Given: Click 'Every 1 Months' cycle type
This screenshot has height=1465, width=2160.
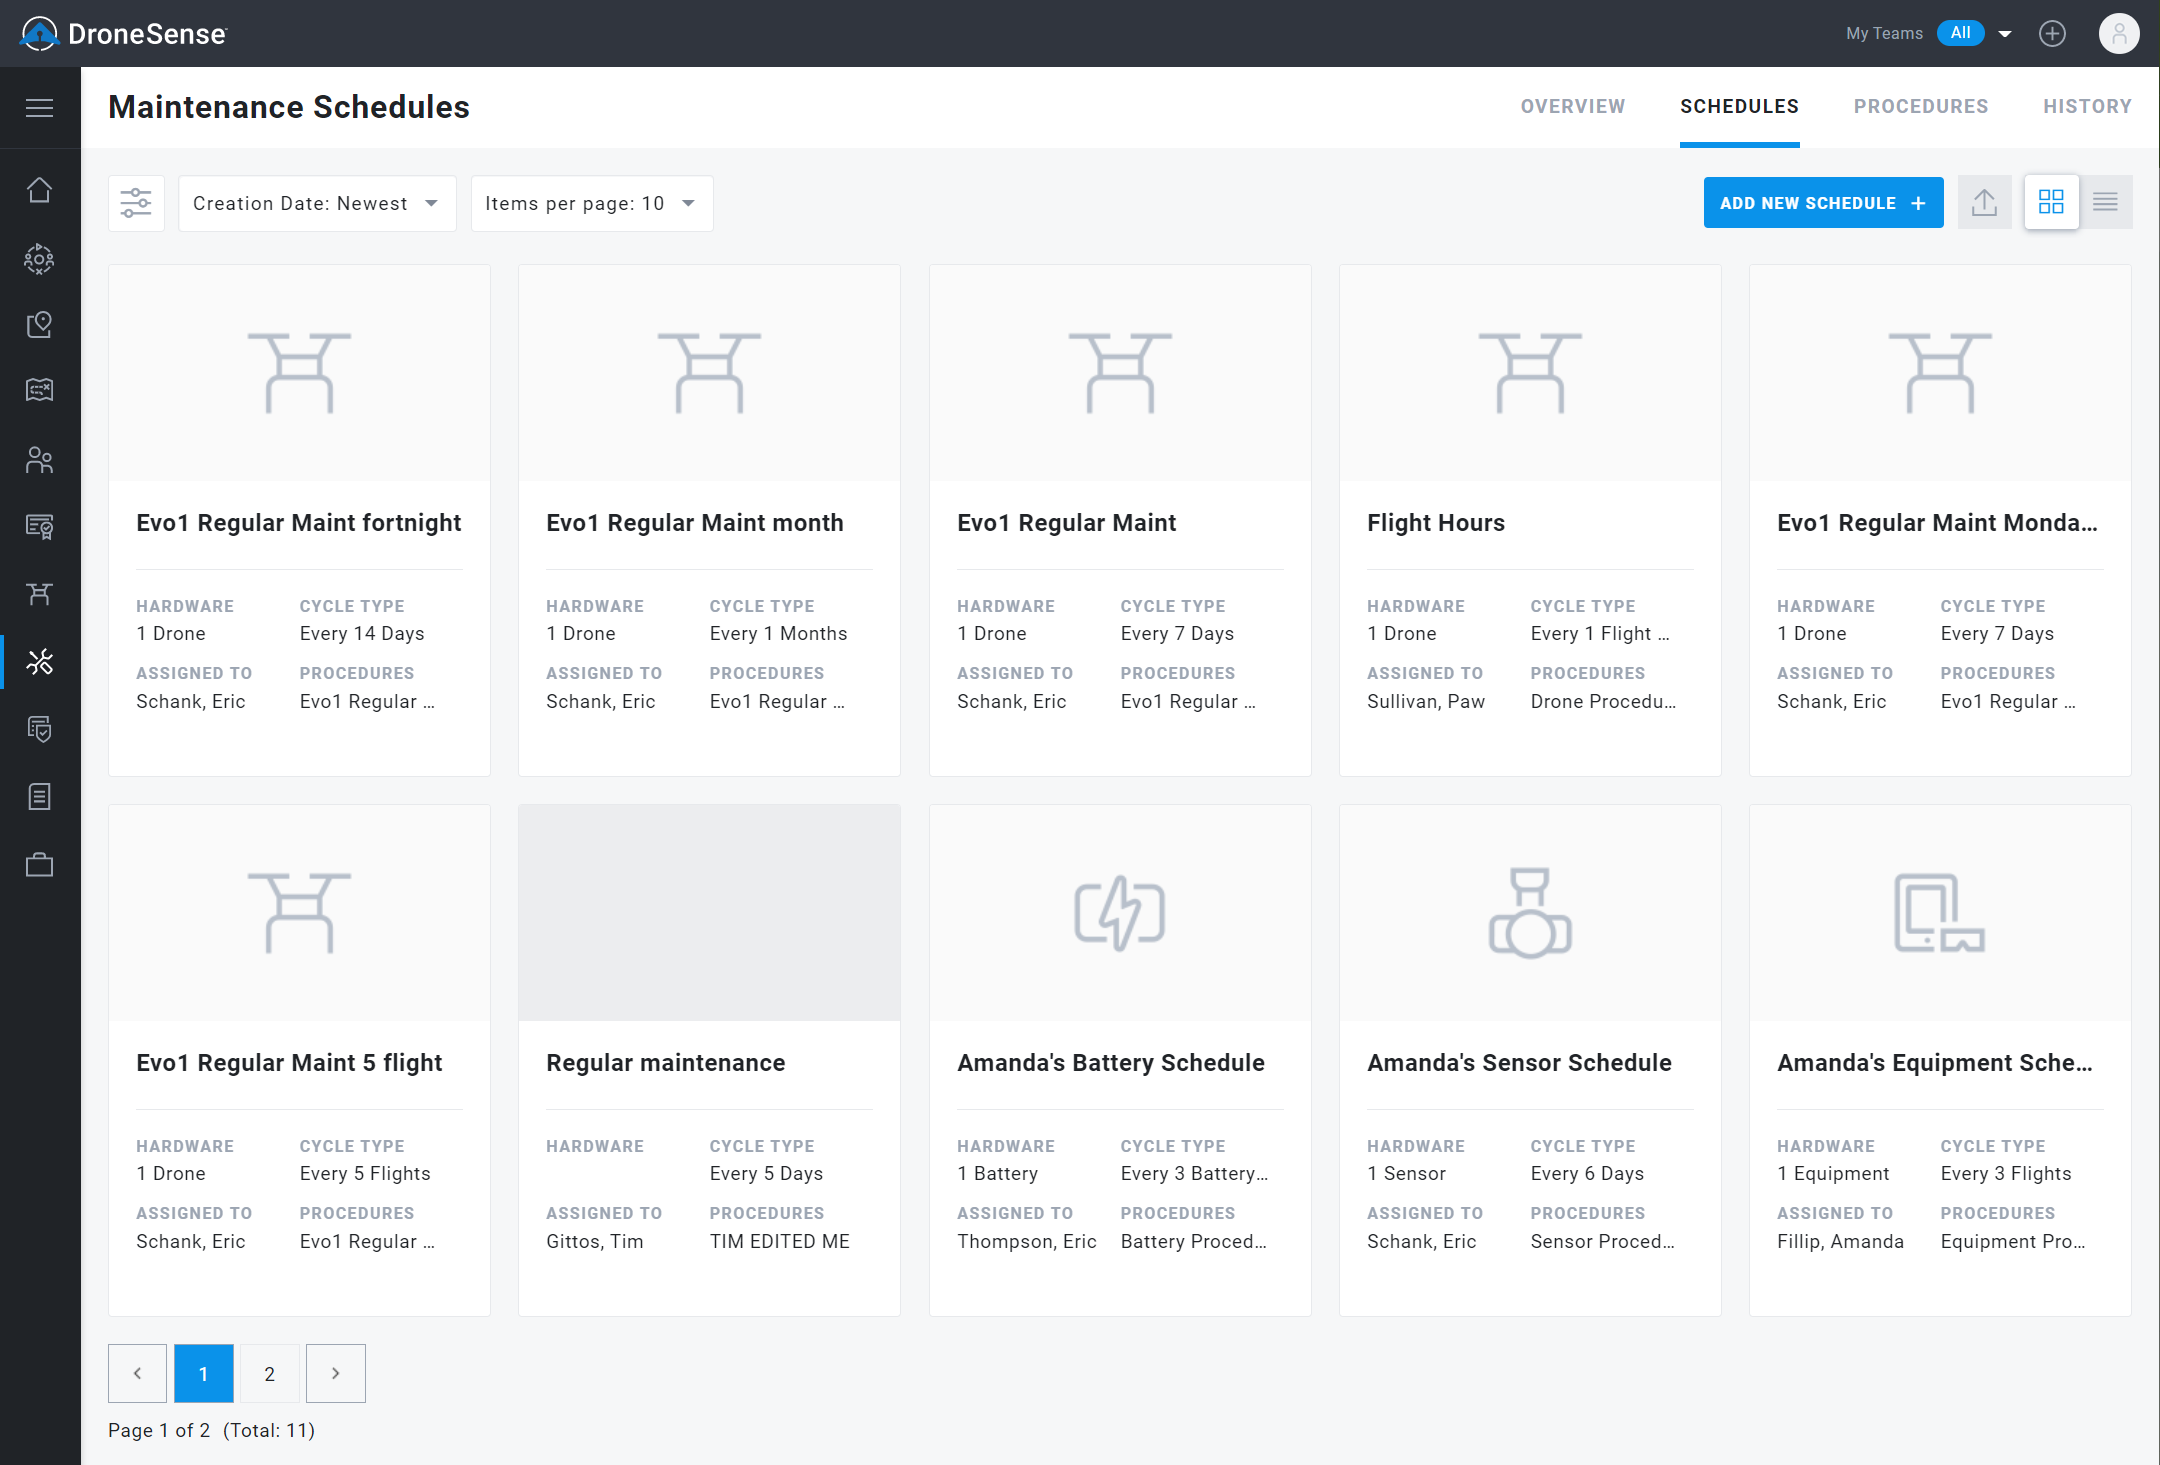Looking at the screenshot, I should [778, 633].
